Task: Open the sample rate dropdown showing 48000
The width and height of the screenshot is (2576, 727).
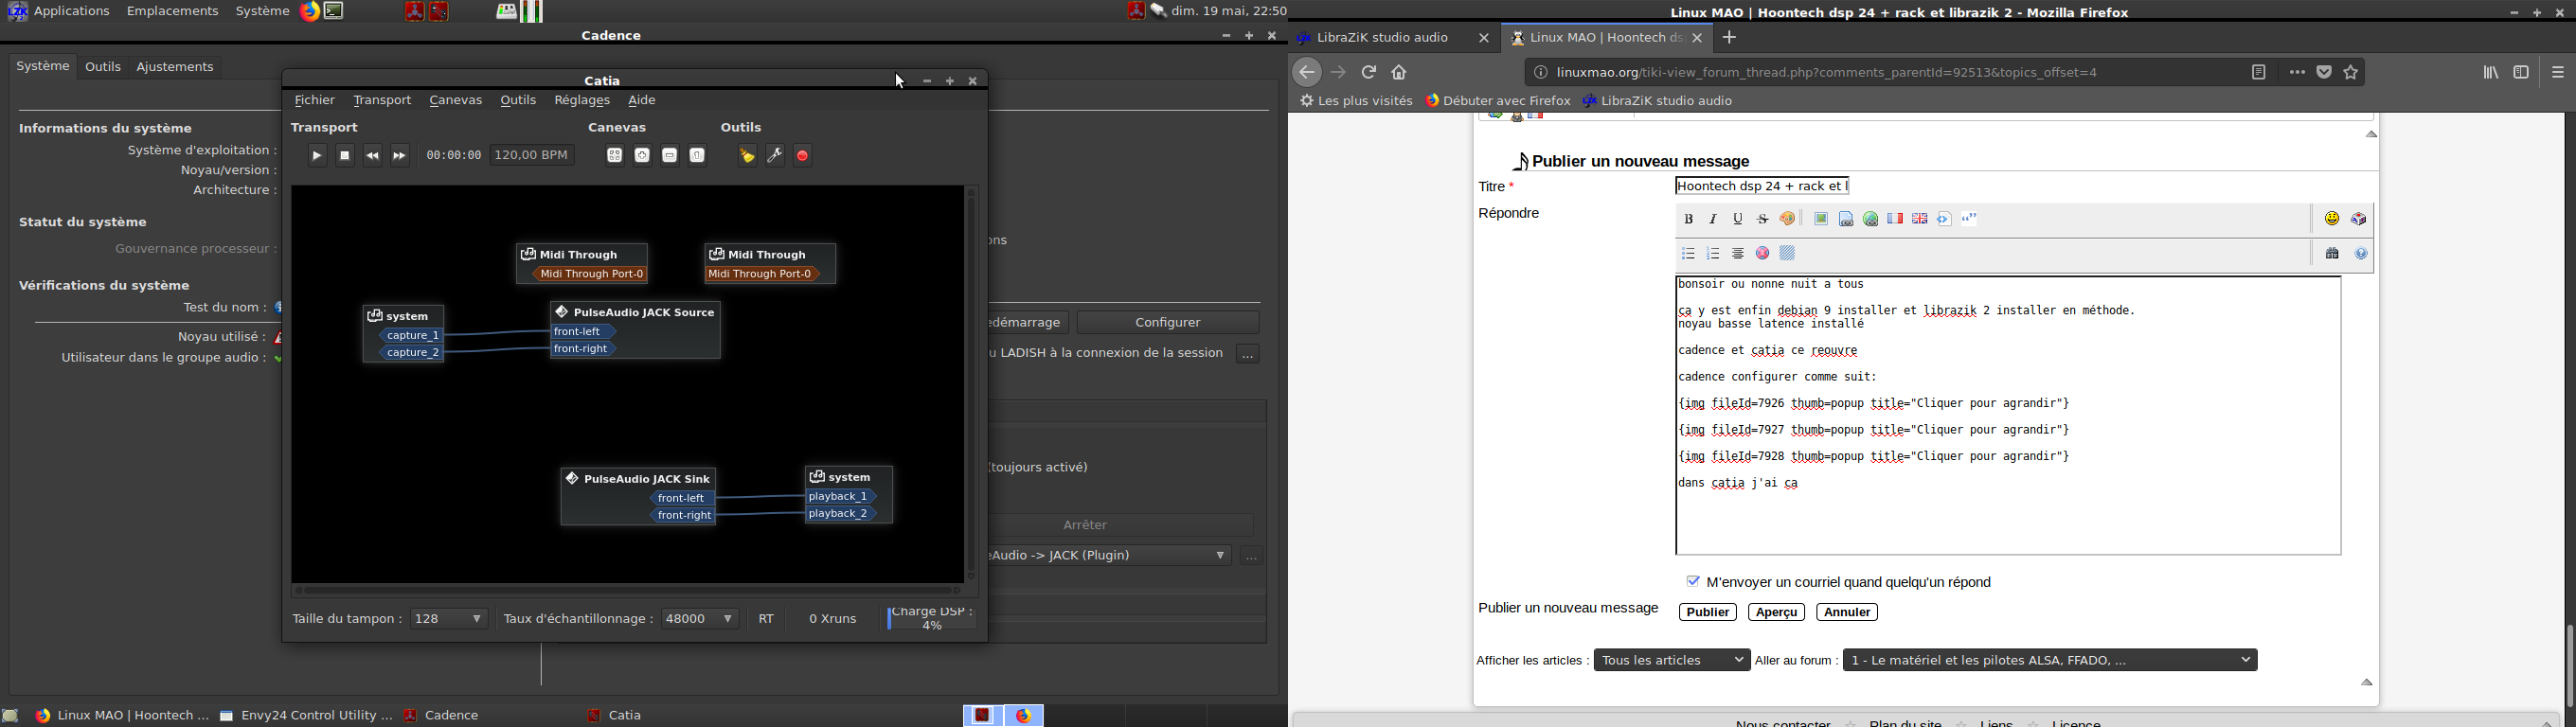Action: pyautogui.click(x=700, y=619)
